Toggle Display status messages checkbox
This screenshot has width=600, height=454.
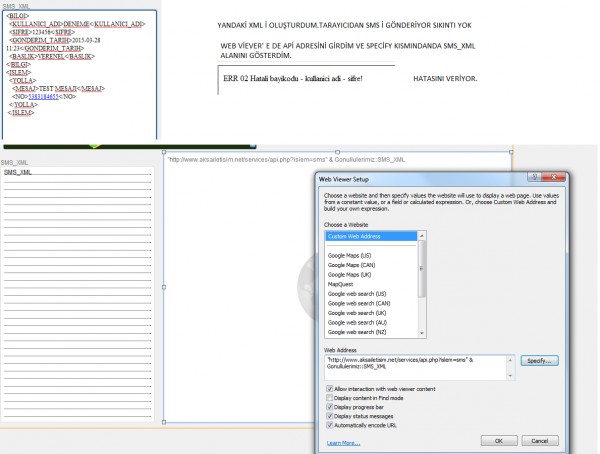click(330, 416)
